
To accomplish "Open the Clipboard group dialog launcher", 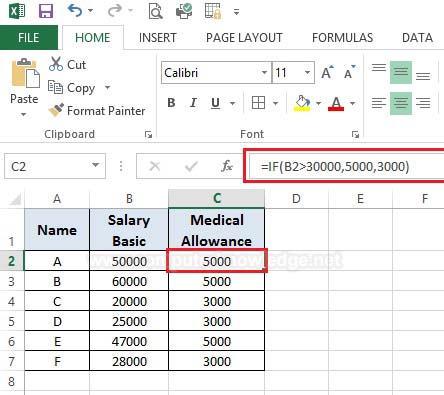I will tap(148, 134).
